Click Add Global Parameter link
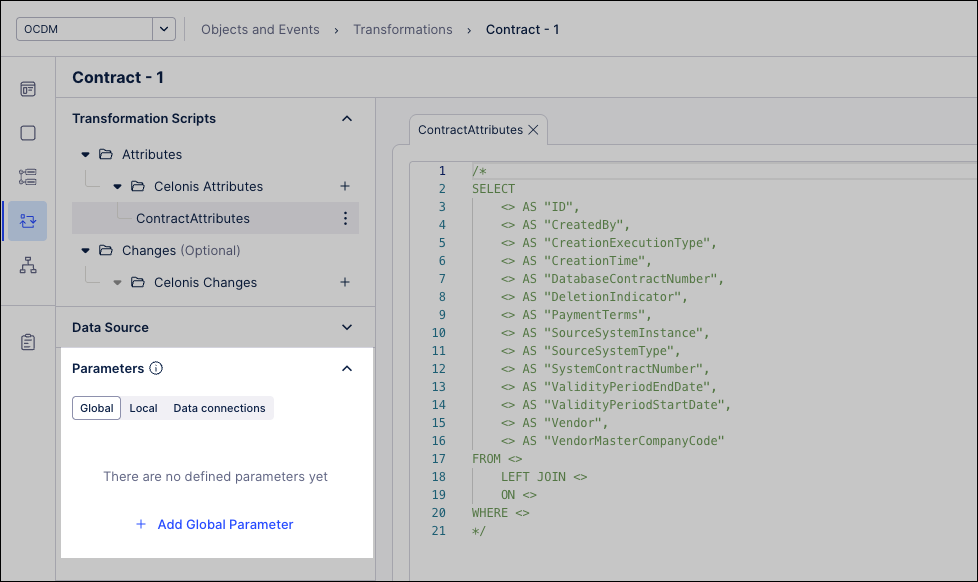The height and width of the screenshot is (582, 978). coord(215,524)
